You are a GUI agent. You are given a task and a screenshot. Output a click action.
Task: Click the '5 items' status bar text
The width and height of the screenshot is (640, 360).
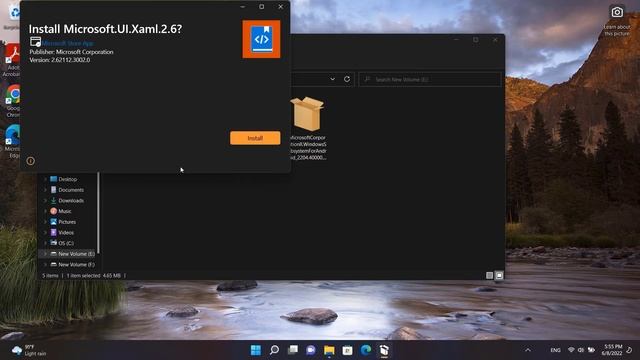pyautogui.click(x=50, y=276)
